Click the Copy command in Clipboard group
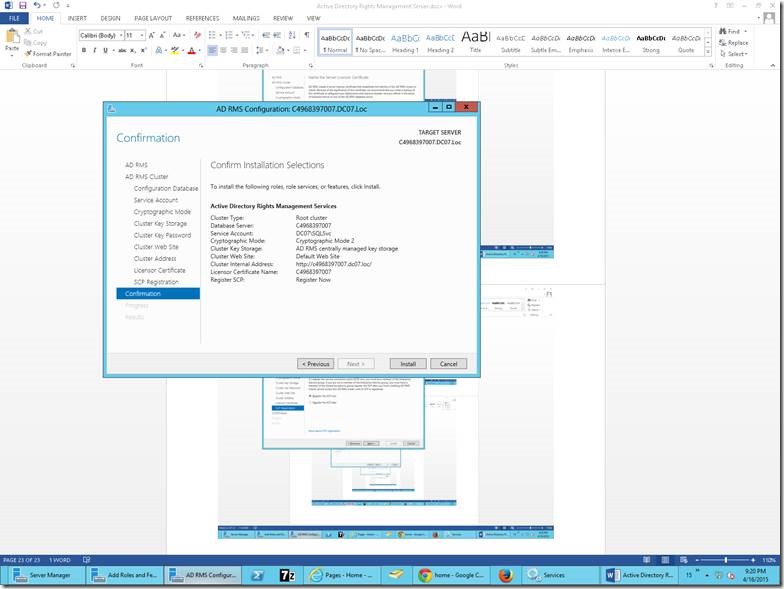The width and height of the screenshot is (784, 589). coord(36,42)
